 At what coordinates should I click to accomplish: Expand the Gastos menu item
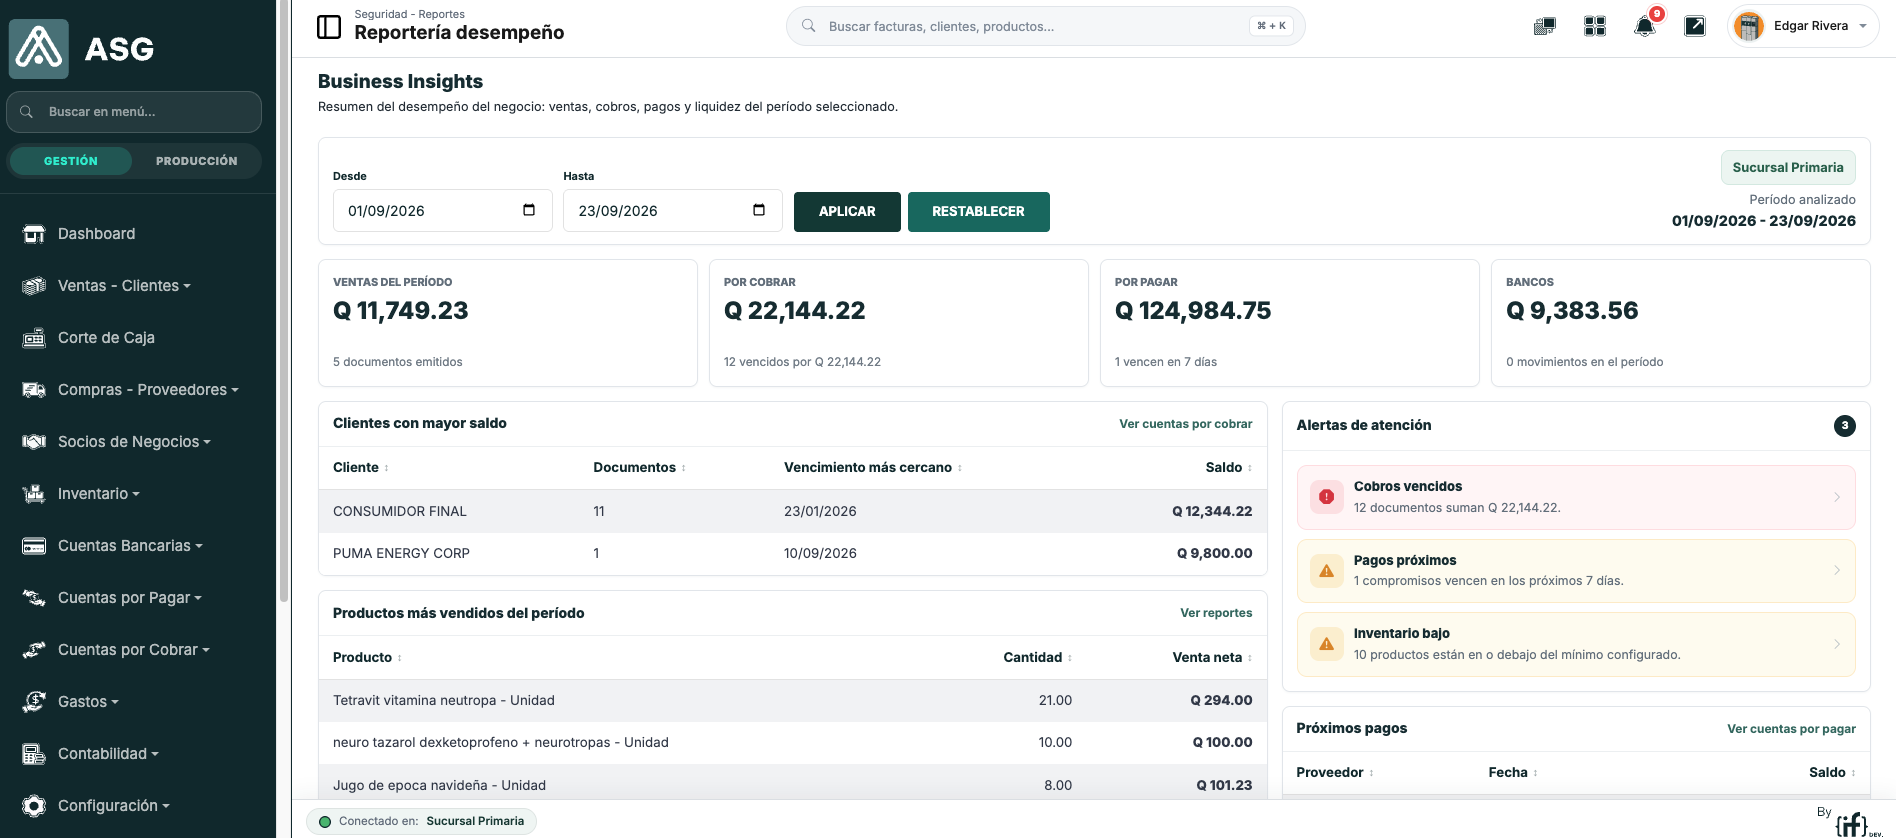click(x=88, y=702)
